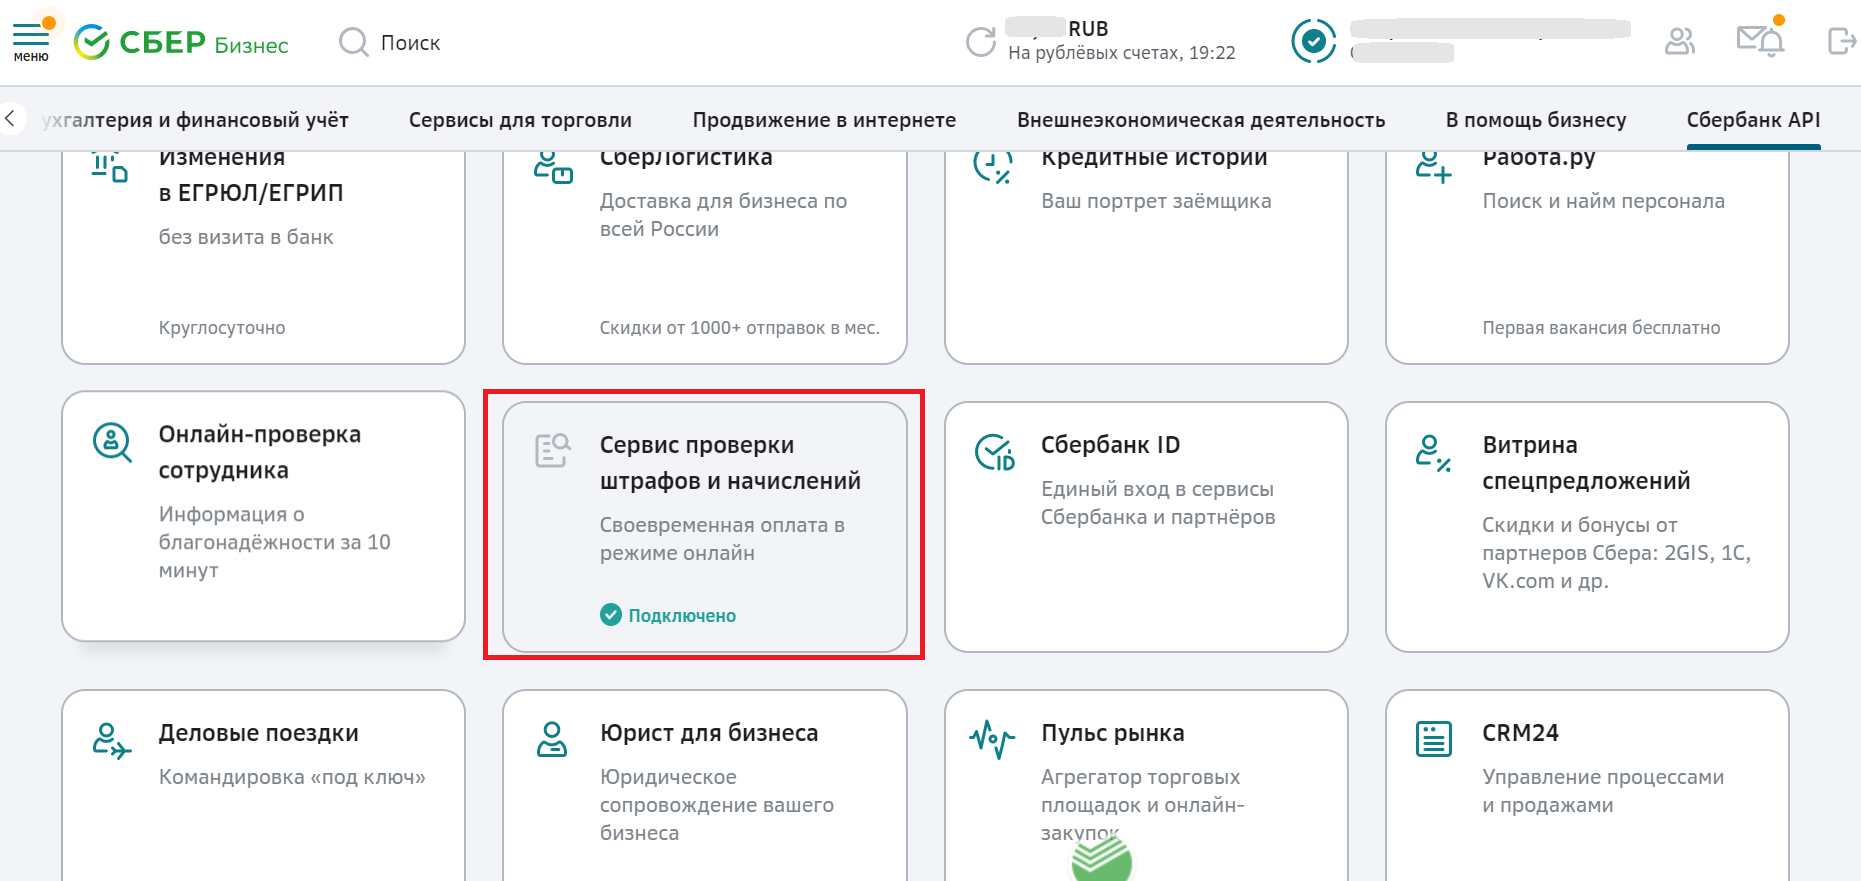The width and height of the screenshot is (1861, 881).
Task: Click the logout icon
Action: pyautogui.click(x=1840, y=41)
